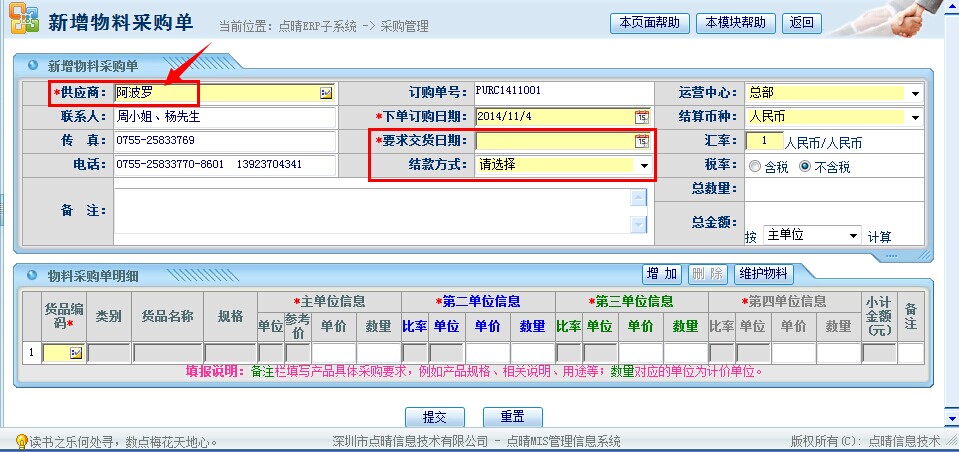Open supplier lookup icon in 供应商 field
The height and width of the screenshot is (452, 959).
coord(326,93)
